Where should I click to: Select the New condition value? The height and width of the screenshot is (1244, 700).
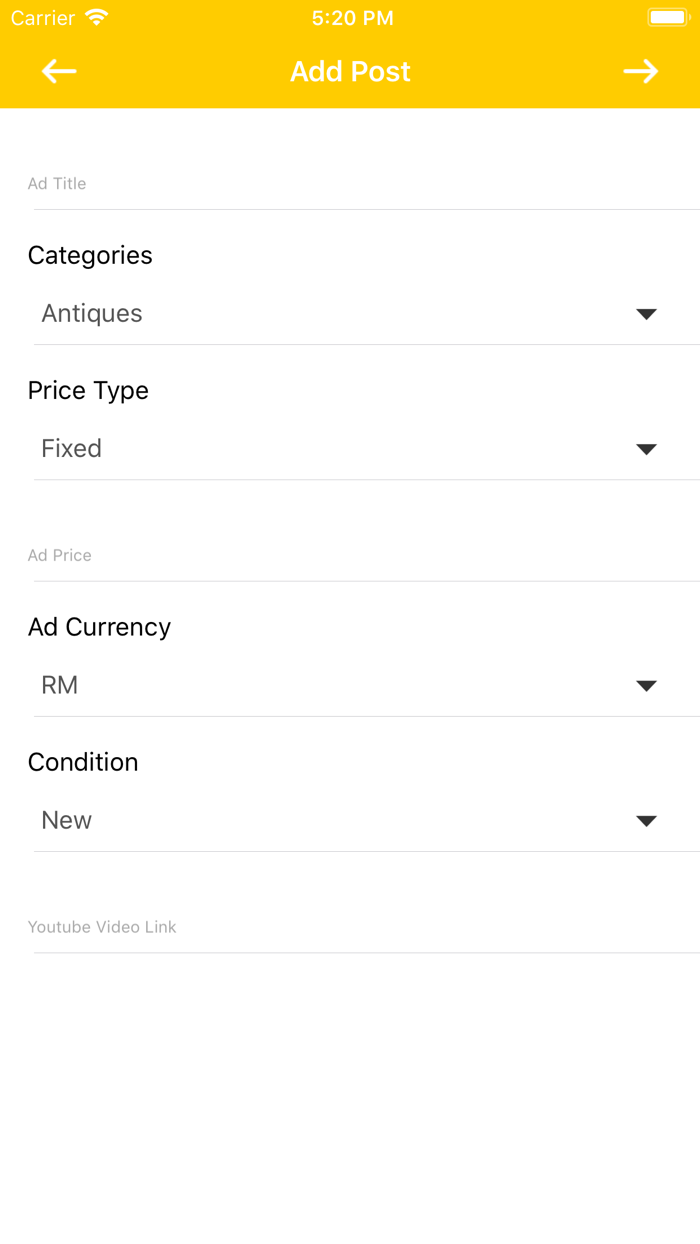[67, 821]
